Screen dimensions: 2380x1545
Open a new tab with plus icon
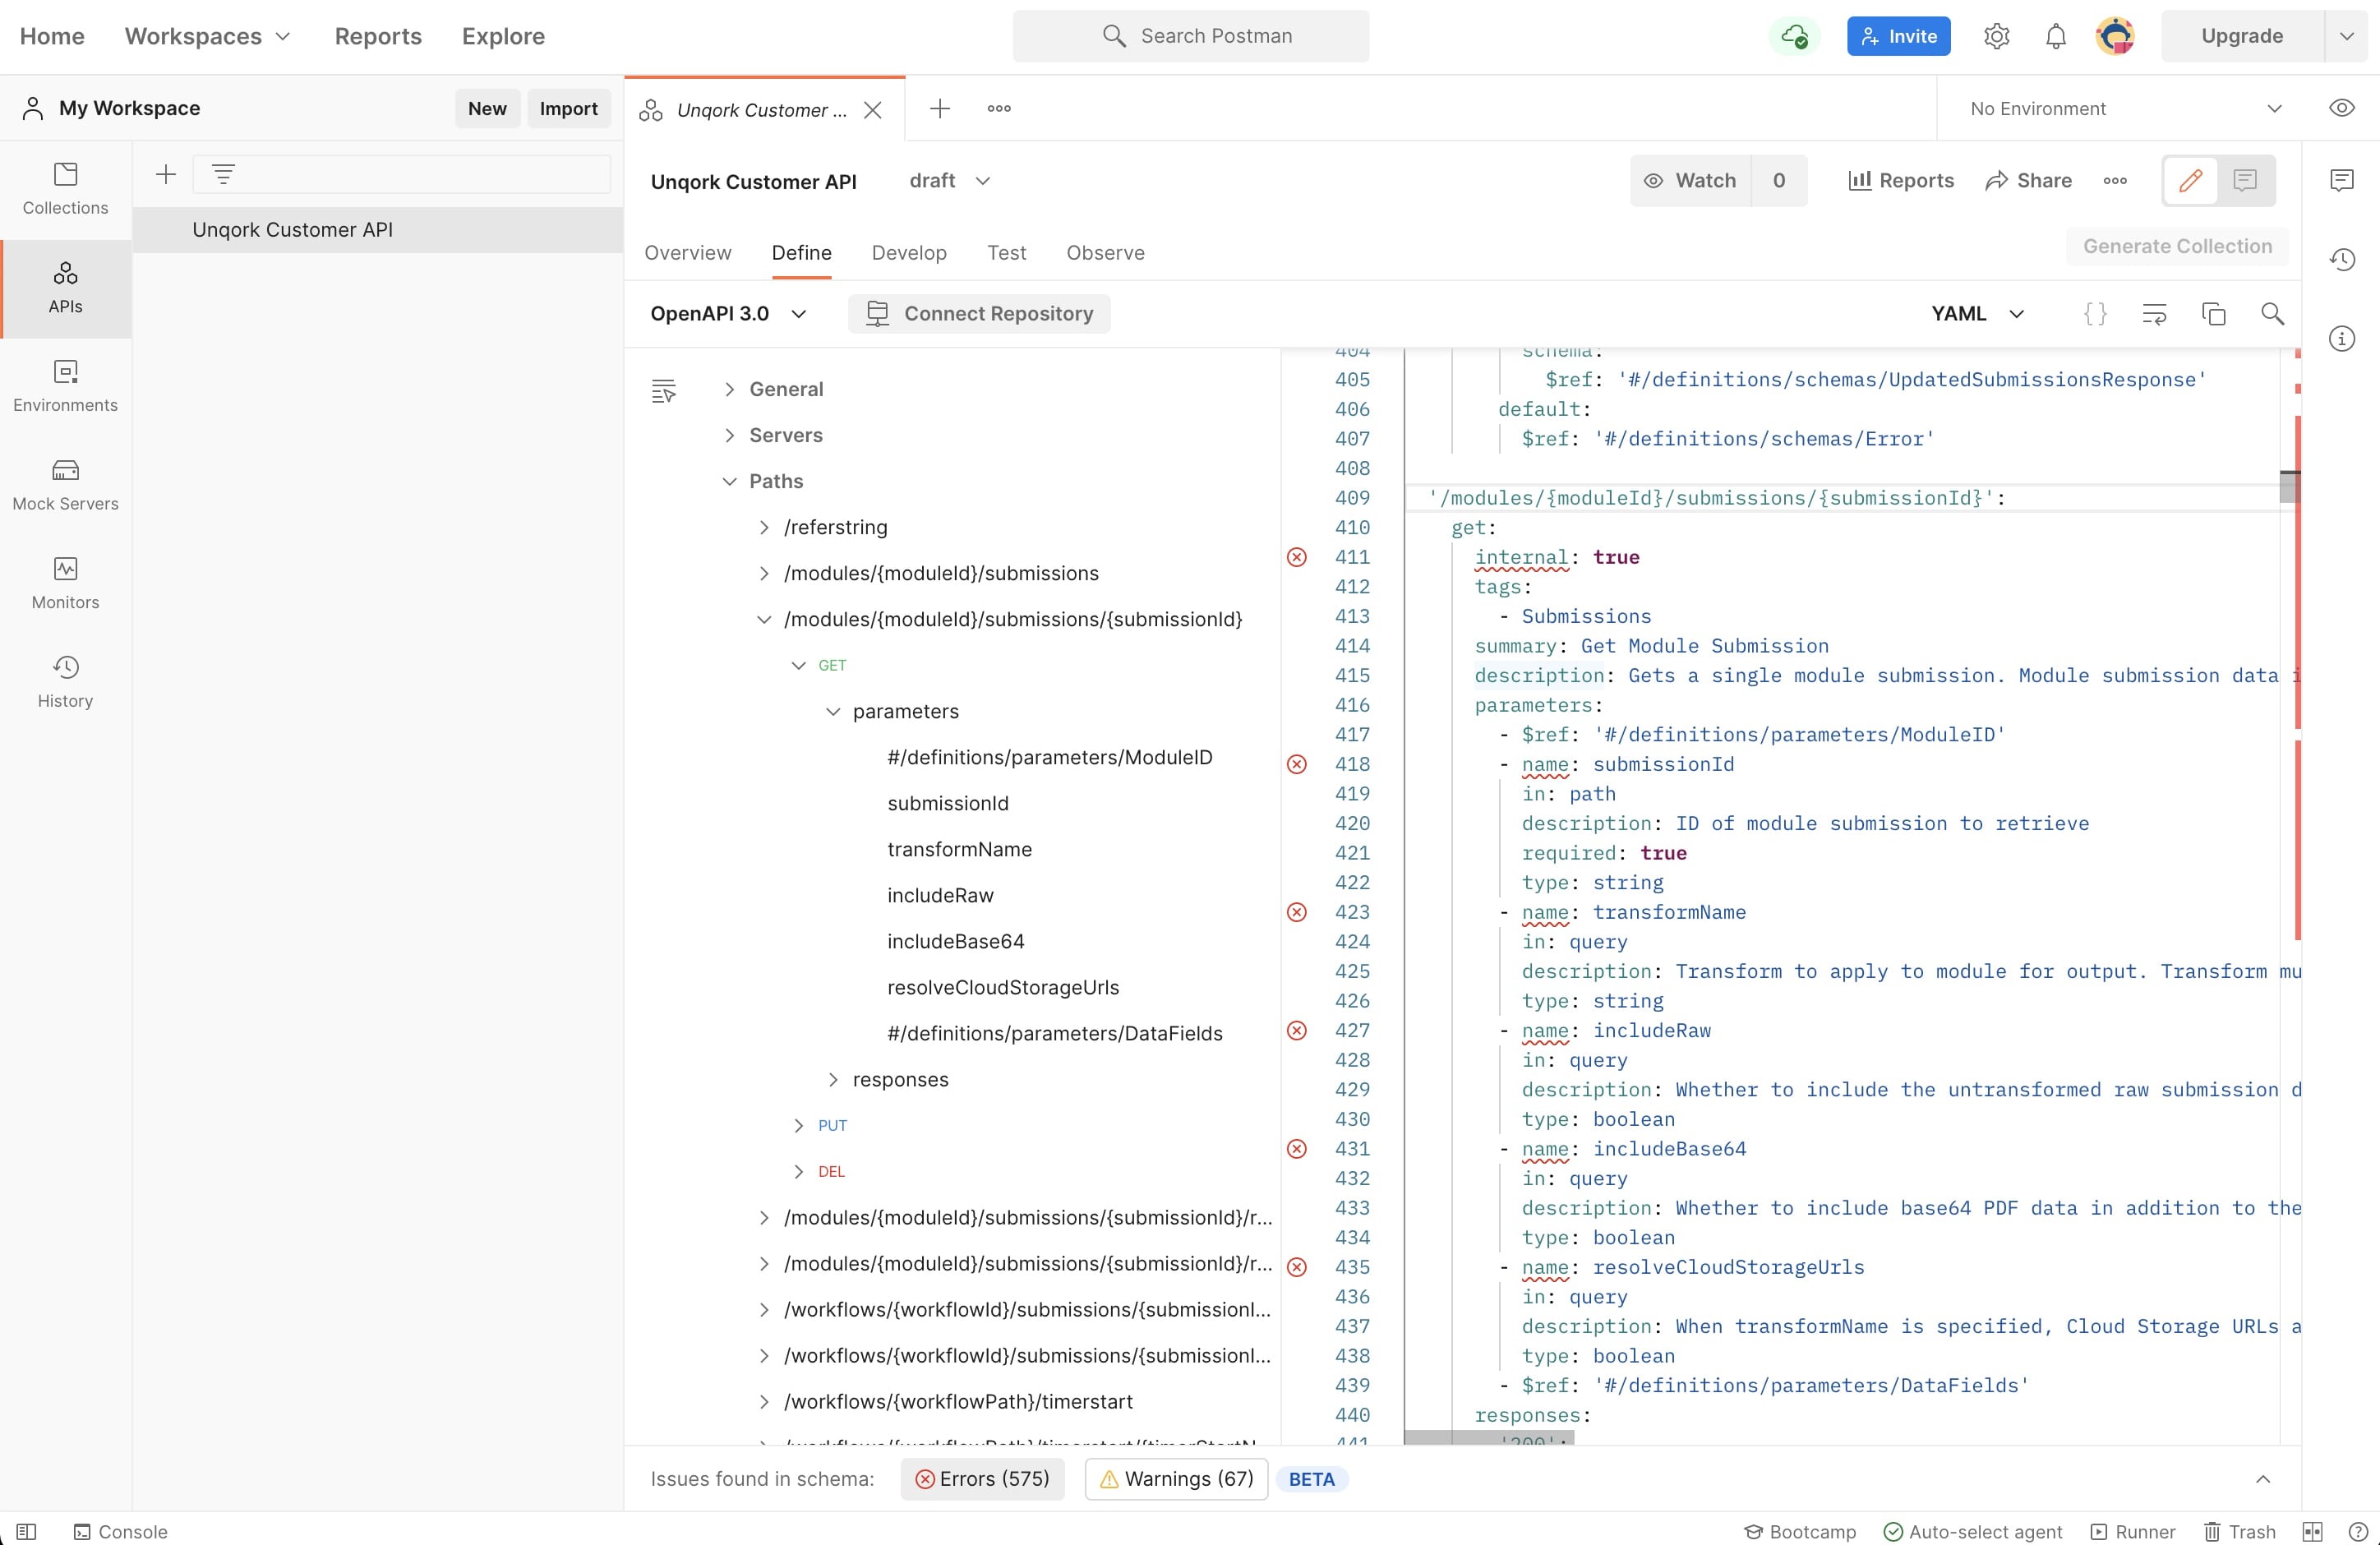939,108
